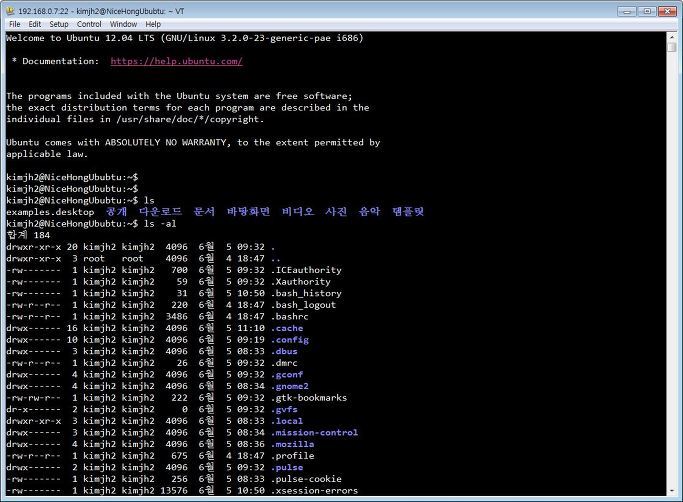Click the .bashrc file entry

pos(289,317)
